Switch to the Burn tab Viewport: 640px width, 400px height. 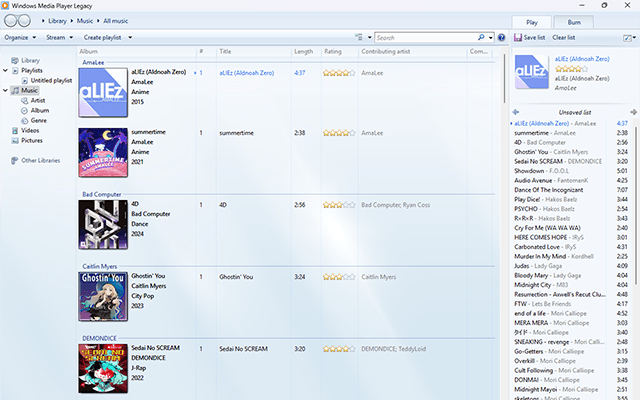tap(573, 22)
